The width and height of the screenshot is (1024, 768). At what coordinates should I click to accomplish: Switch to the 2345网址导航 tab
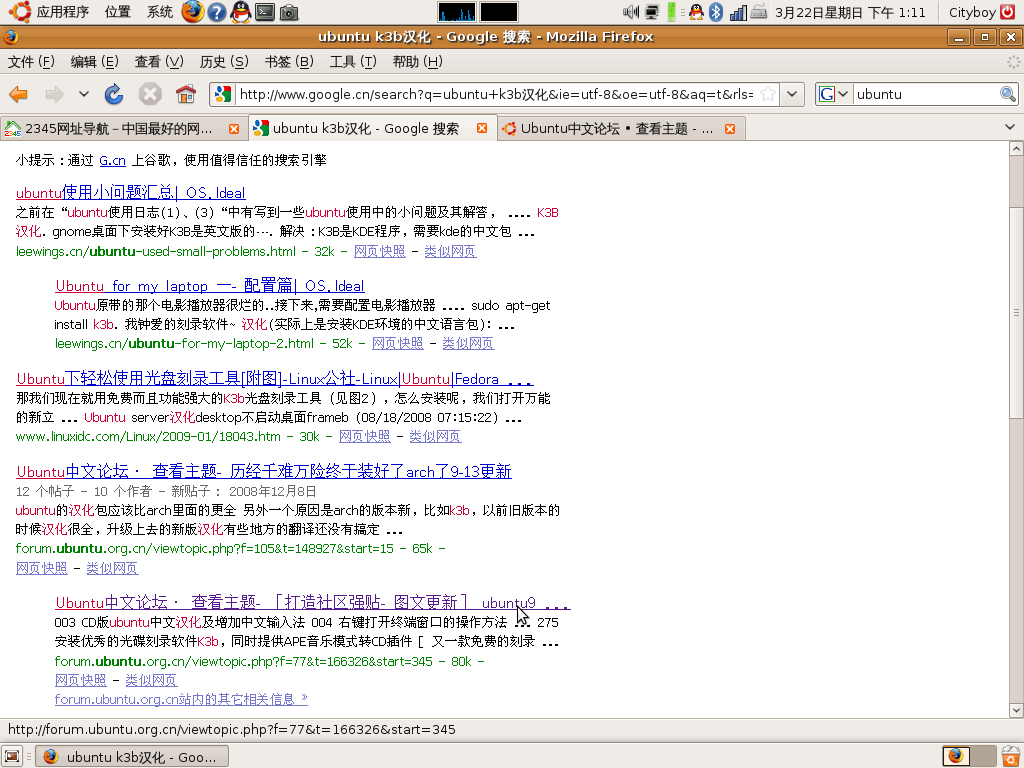pos(118,129)
